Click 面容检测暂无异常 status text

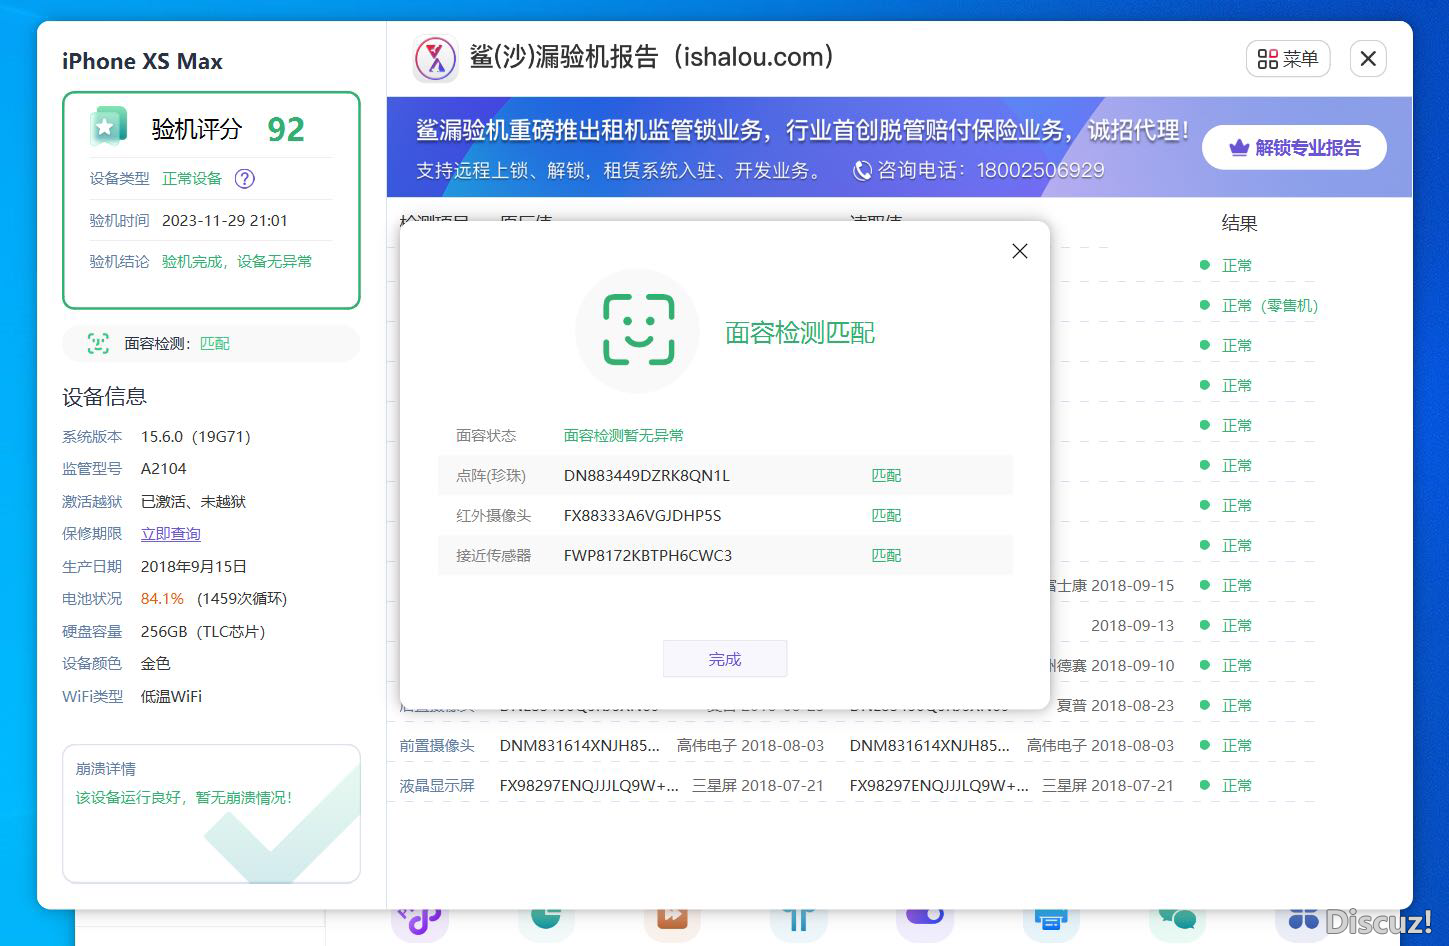pyautogui.click(x=624, y=436)
